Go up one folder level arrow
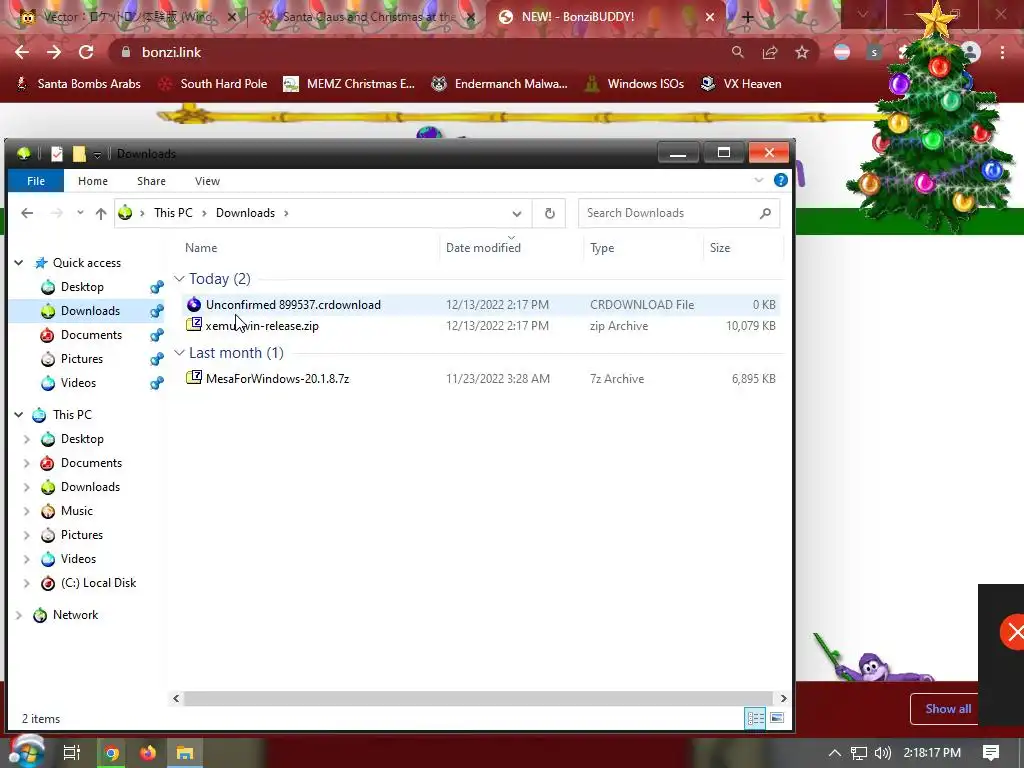The width and height of the screenshot is (1024, 768). pos(101,213)
